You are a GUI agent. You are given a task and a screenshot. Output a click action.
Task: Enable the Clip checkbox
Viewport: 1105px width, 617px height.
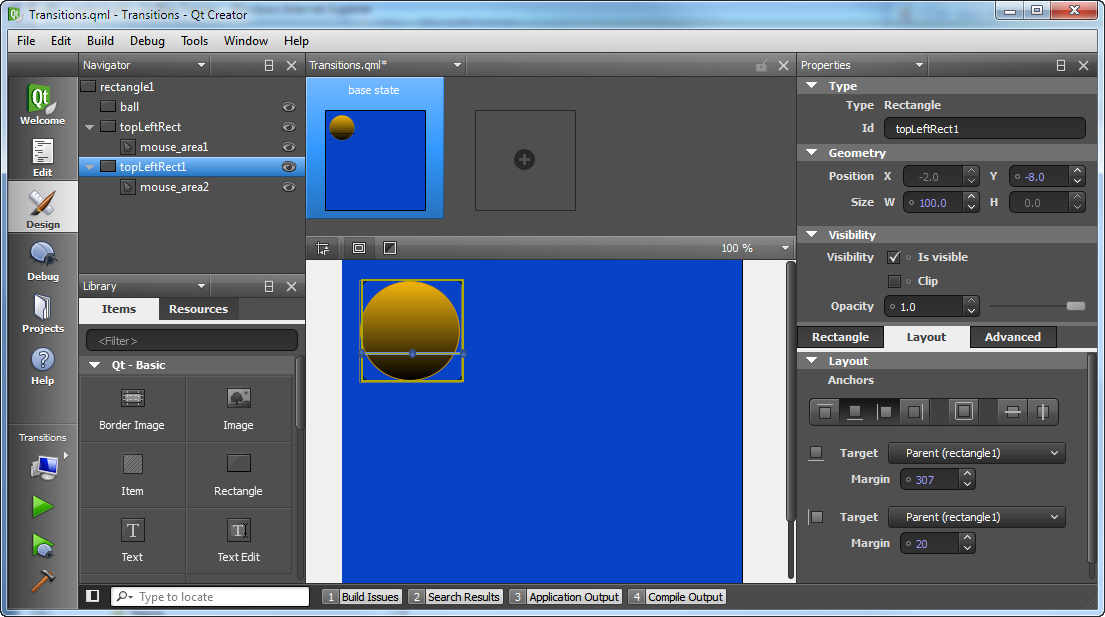(x=894, y=281)
